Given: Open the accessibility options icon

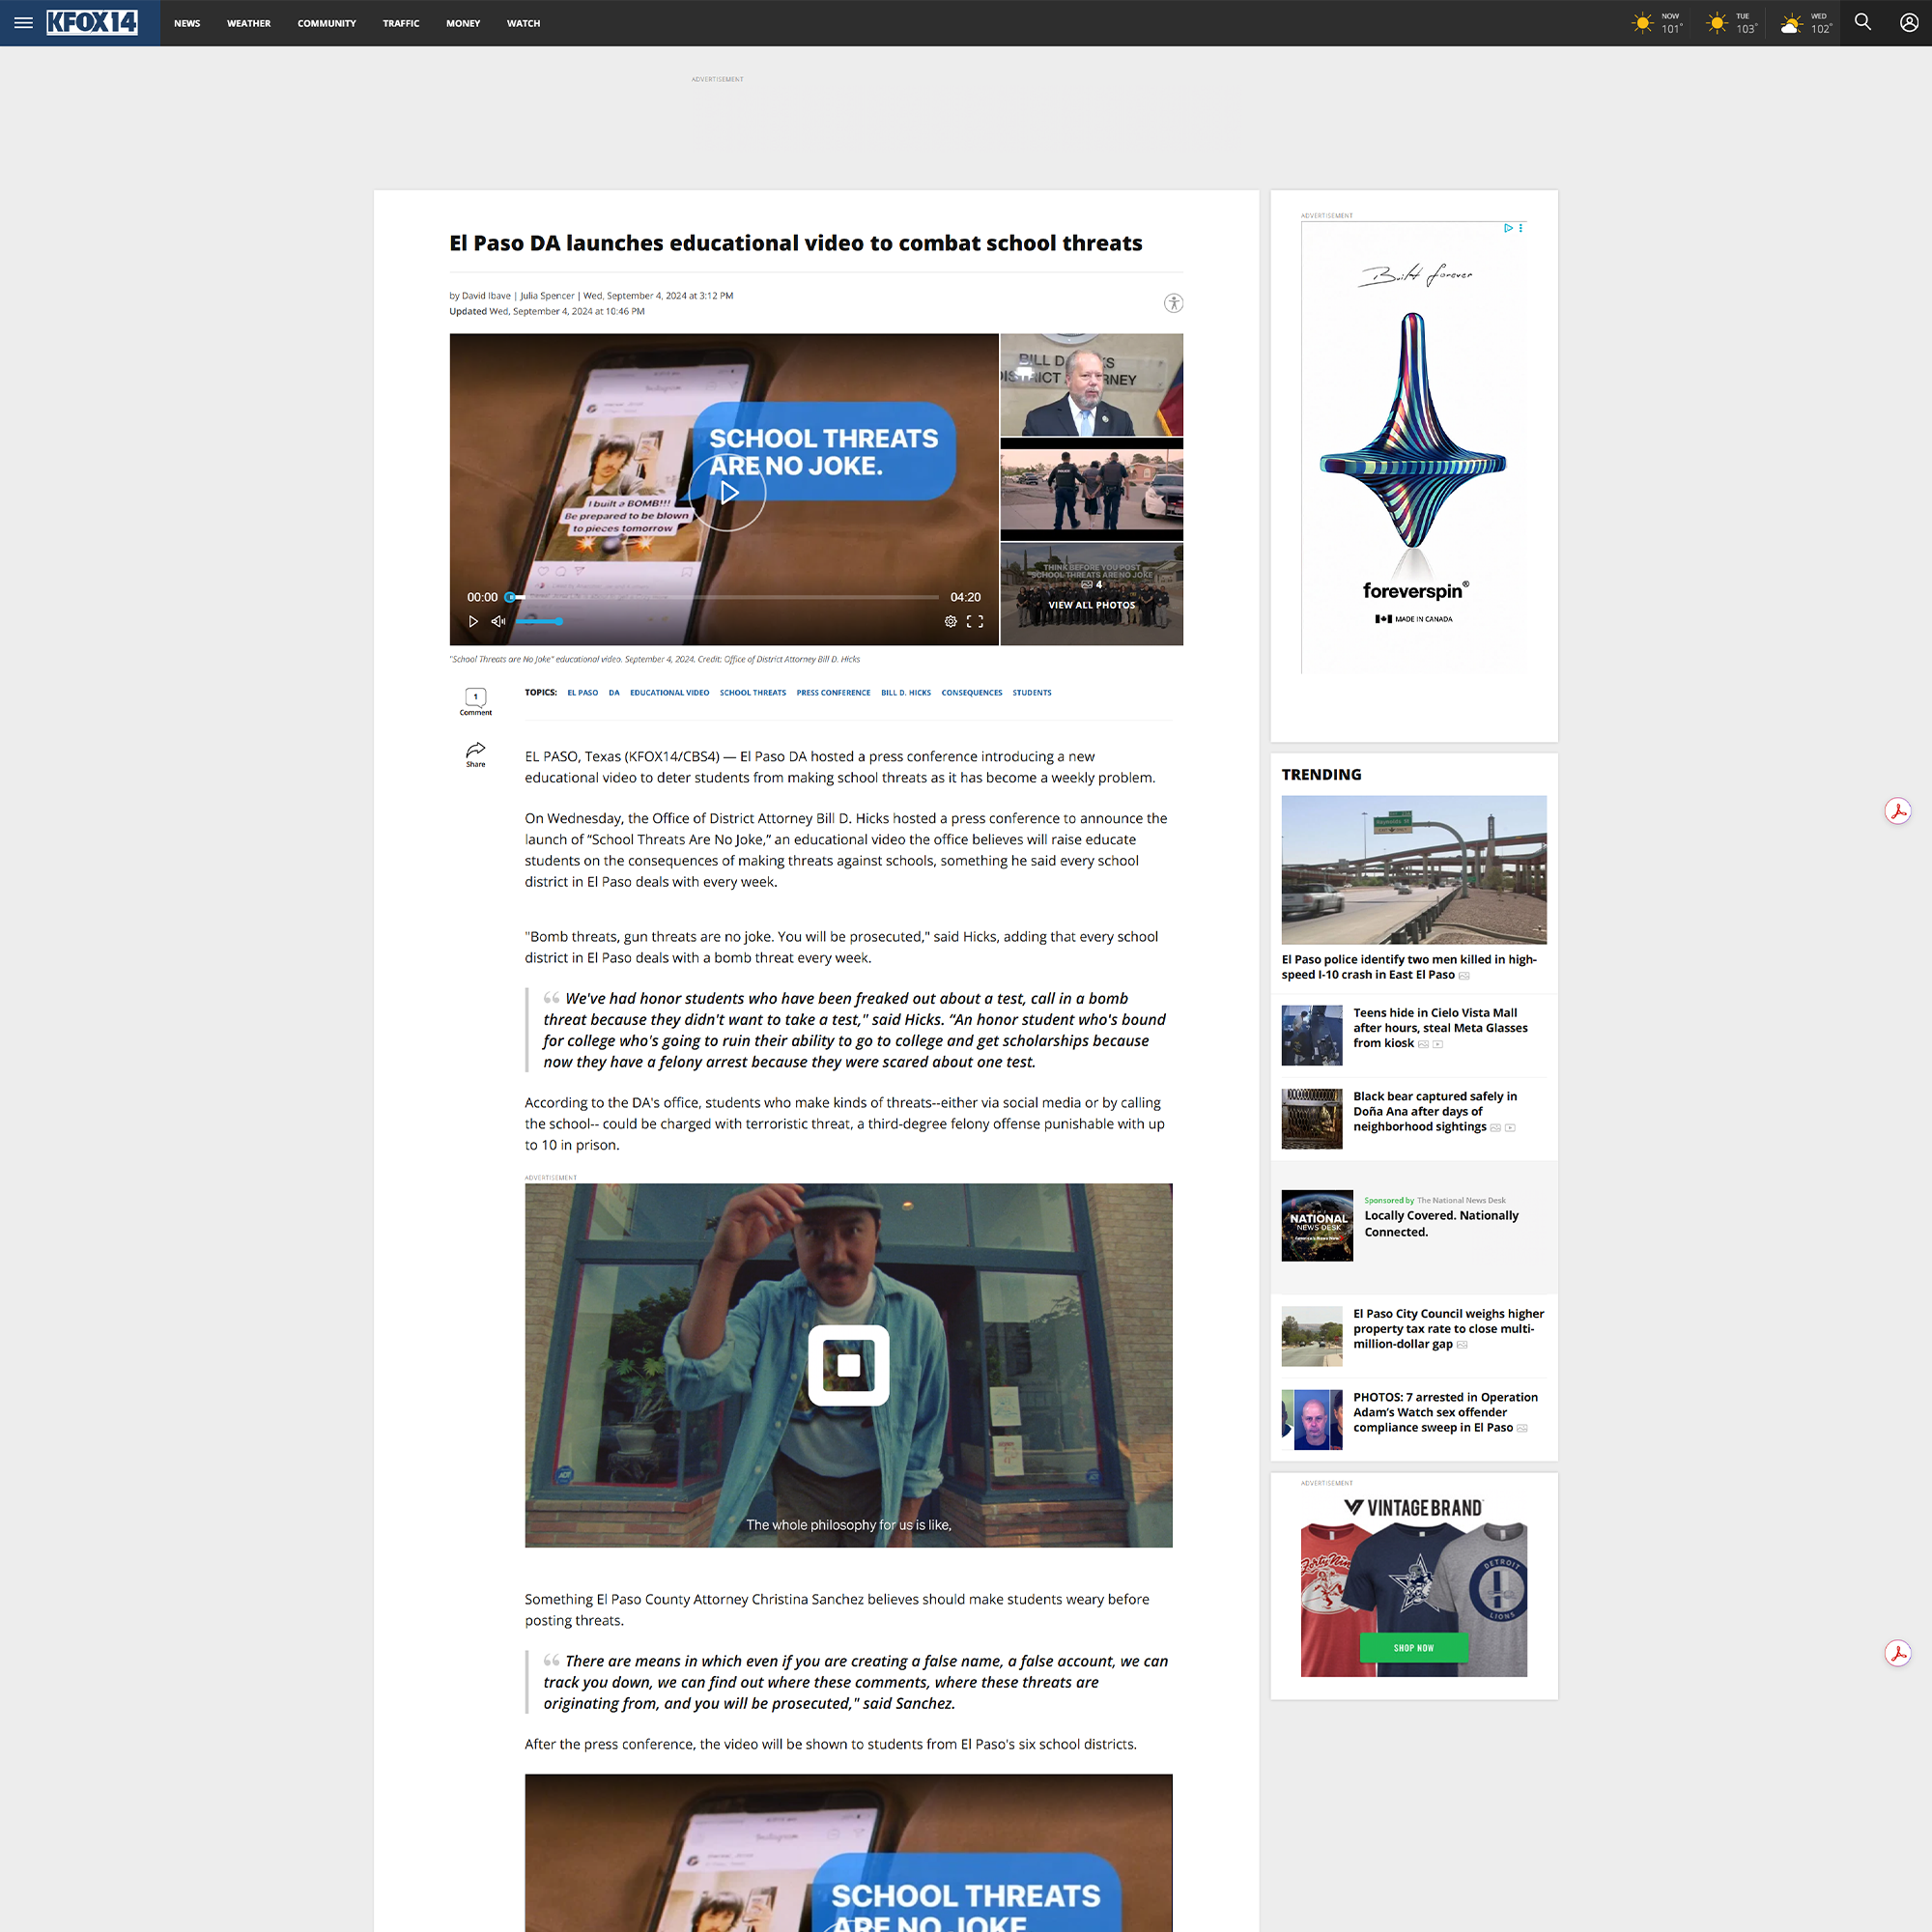Looking at the screenshot, I should tap(1173, 303).
